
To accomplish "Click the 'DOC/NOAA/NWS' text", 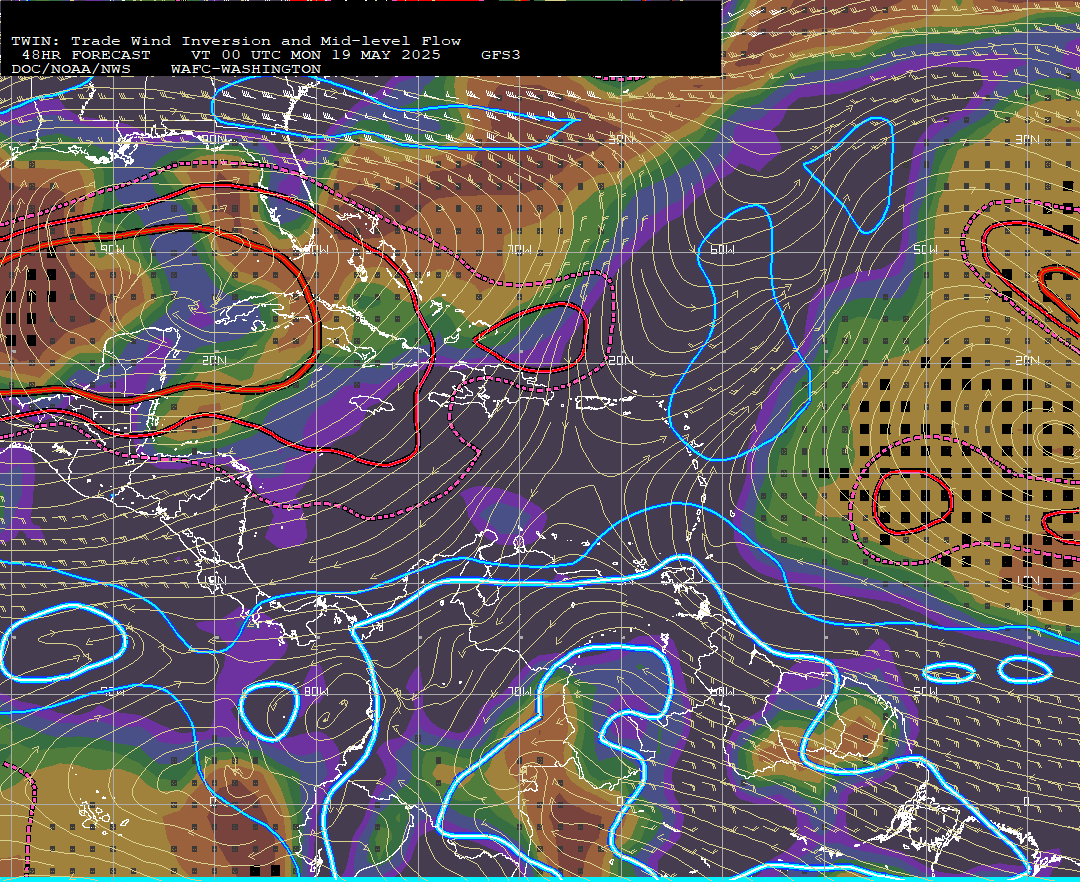I will pyautogui.click(x=71, y=70).
